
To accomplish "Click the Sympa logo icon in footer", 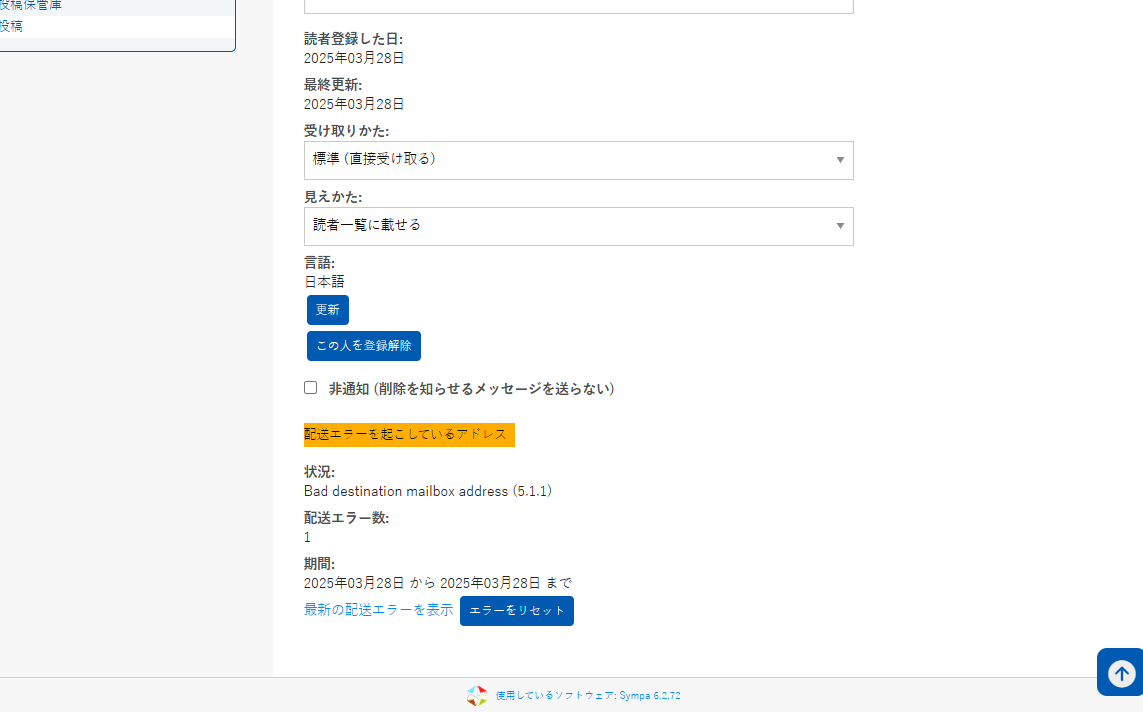I will point(477,695).
